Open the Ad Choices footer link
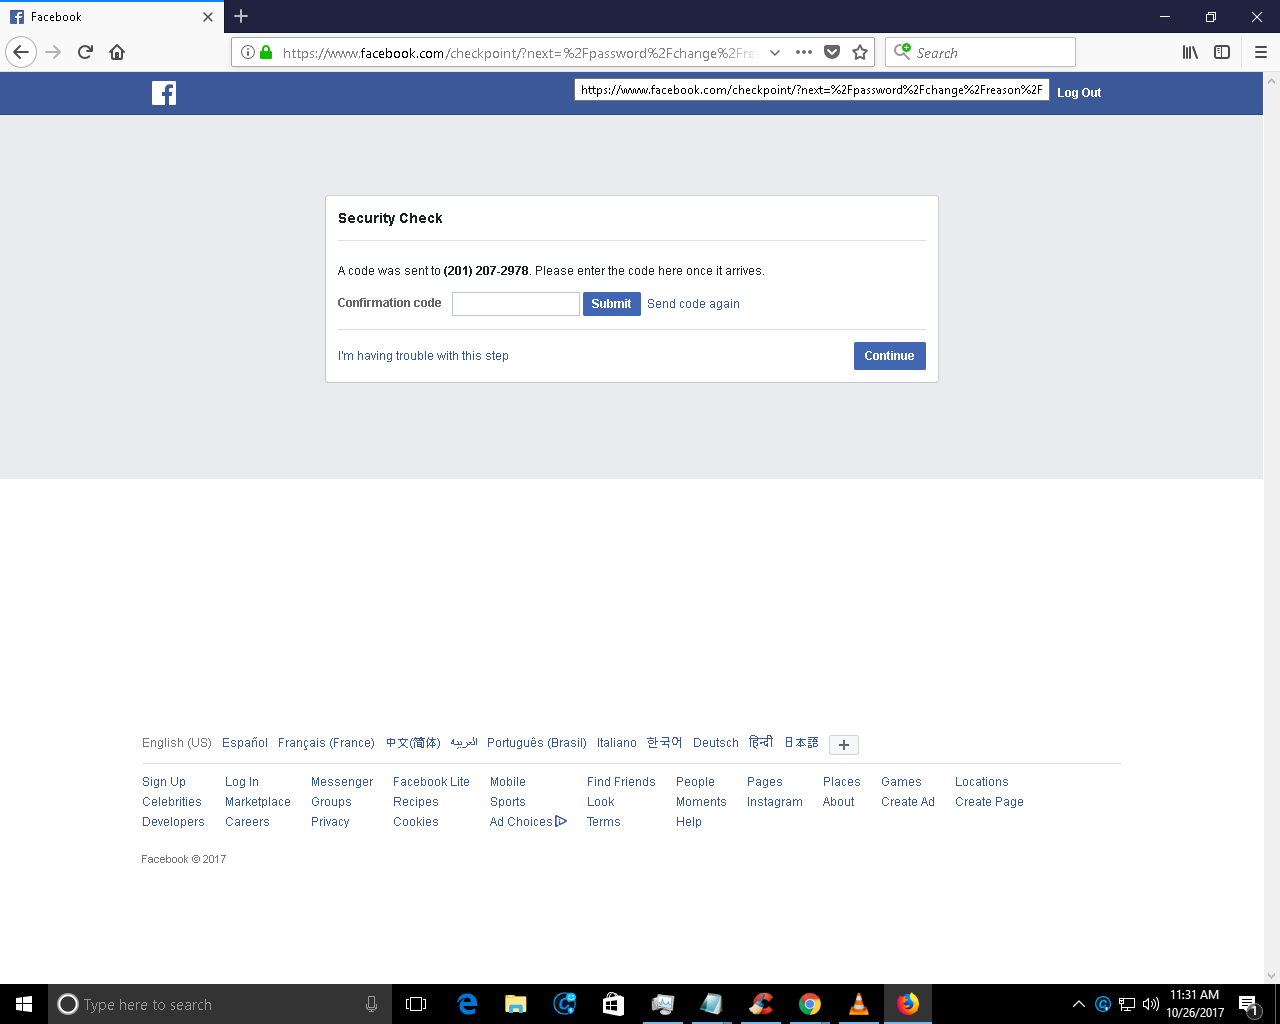Viewport: 1280px width, 1024px height. [x=528, y=822]
